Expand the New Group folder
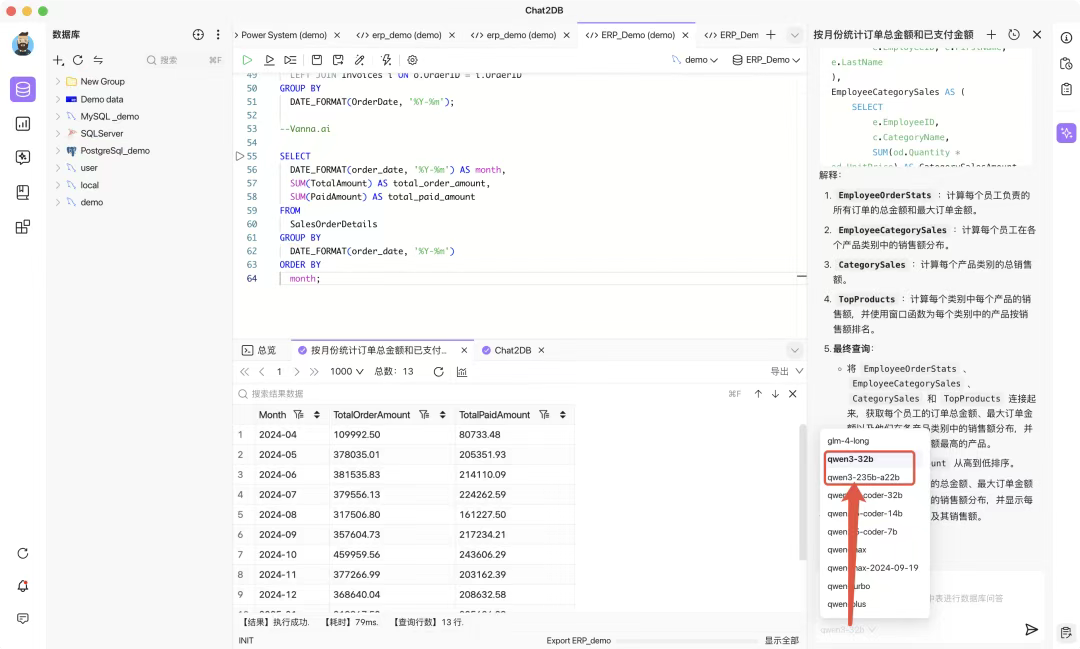 coord(58,81)
